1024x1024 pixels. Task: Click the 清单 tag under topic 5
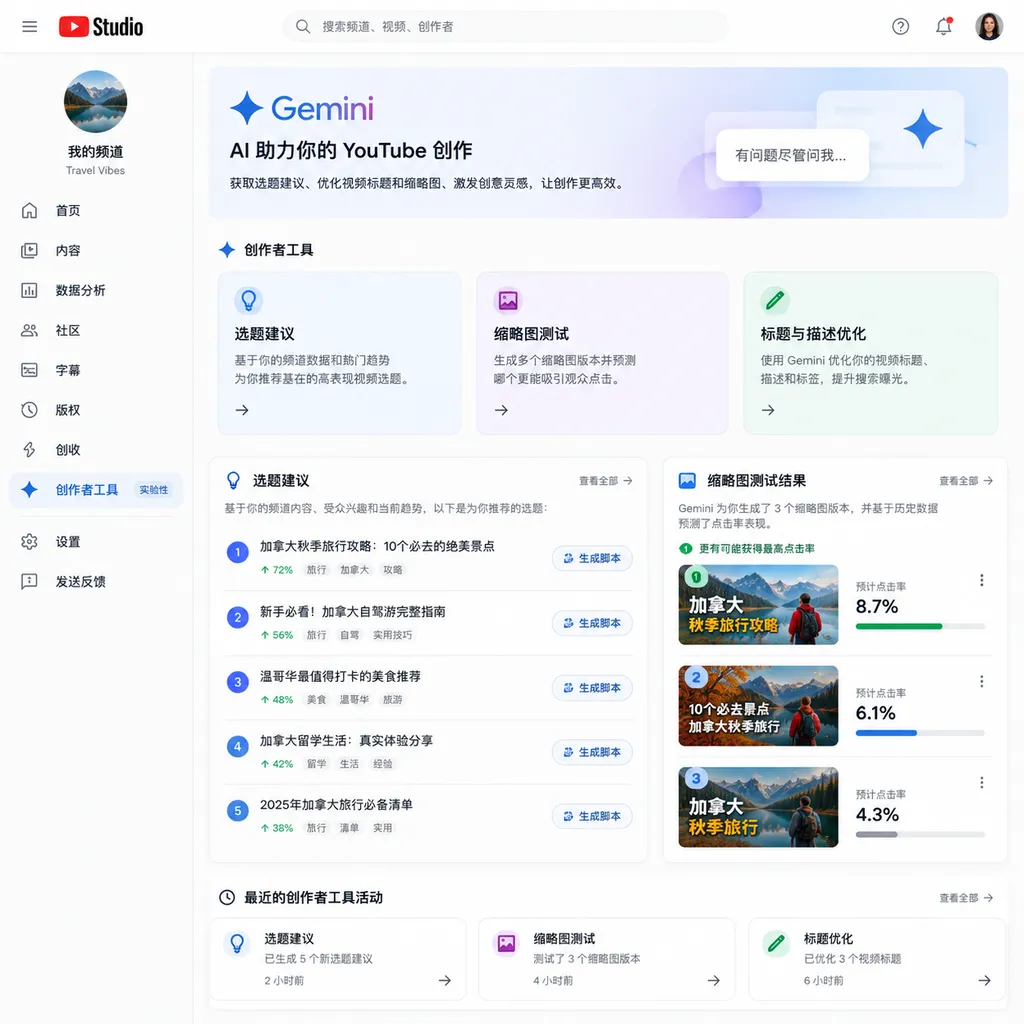[349, 828]
